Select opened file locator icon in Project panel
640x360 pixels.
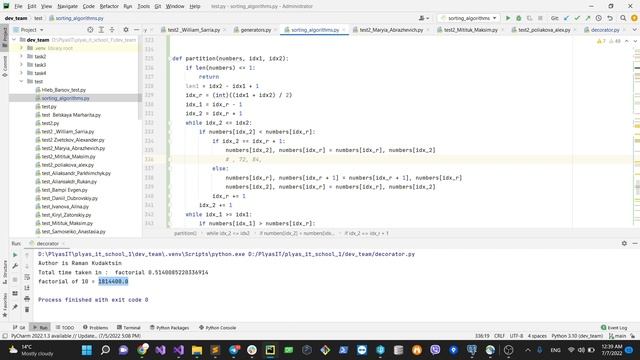90,30
